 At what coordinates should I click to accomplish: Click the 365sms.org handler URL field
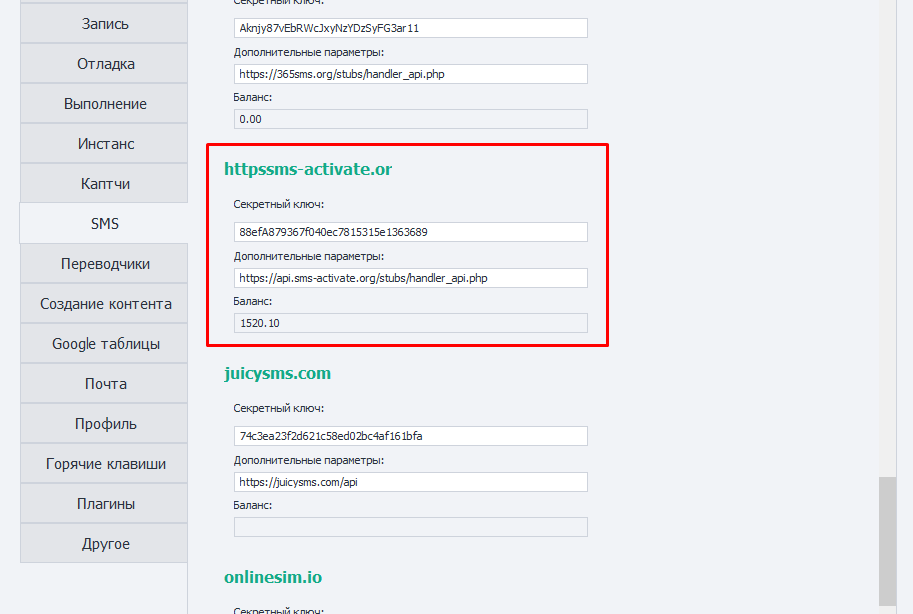pos(411,74)
